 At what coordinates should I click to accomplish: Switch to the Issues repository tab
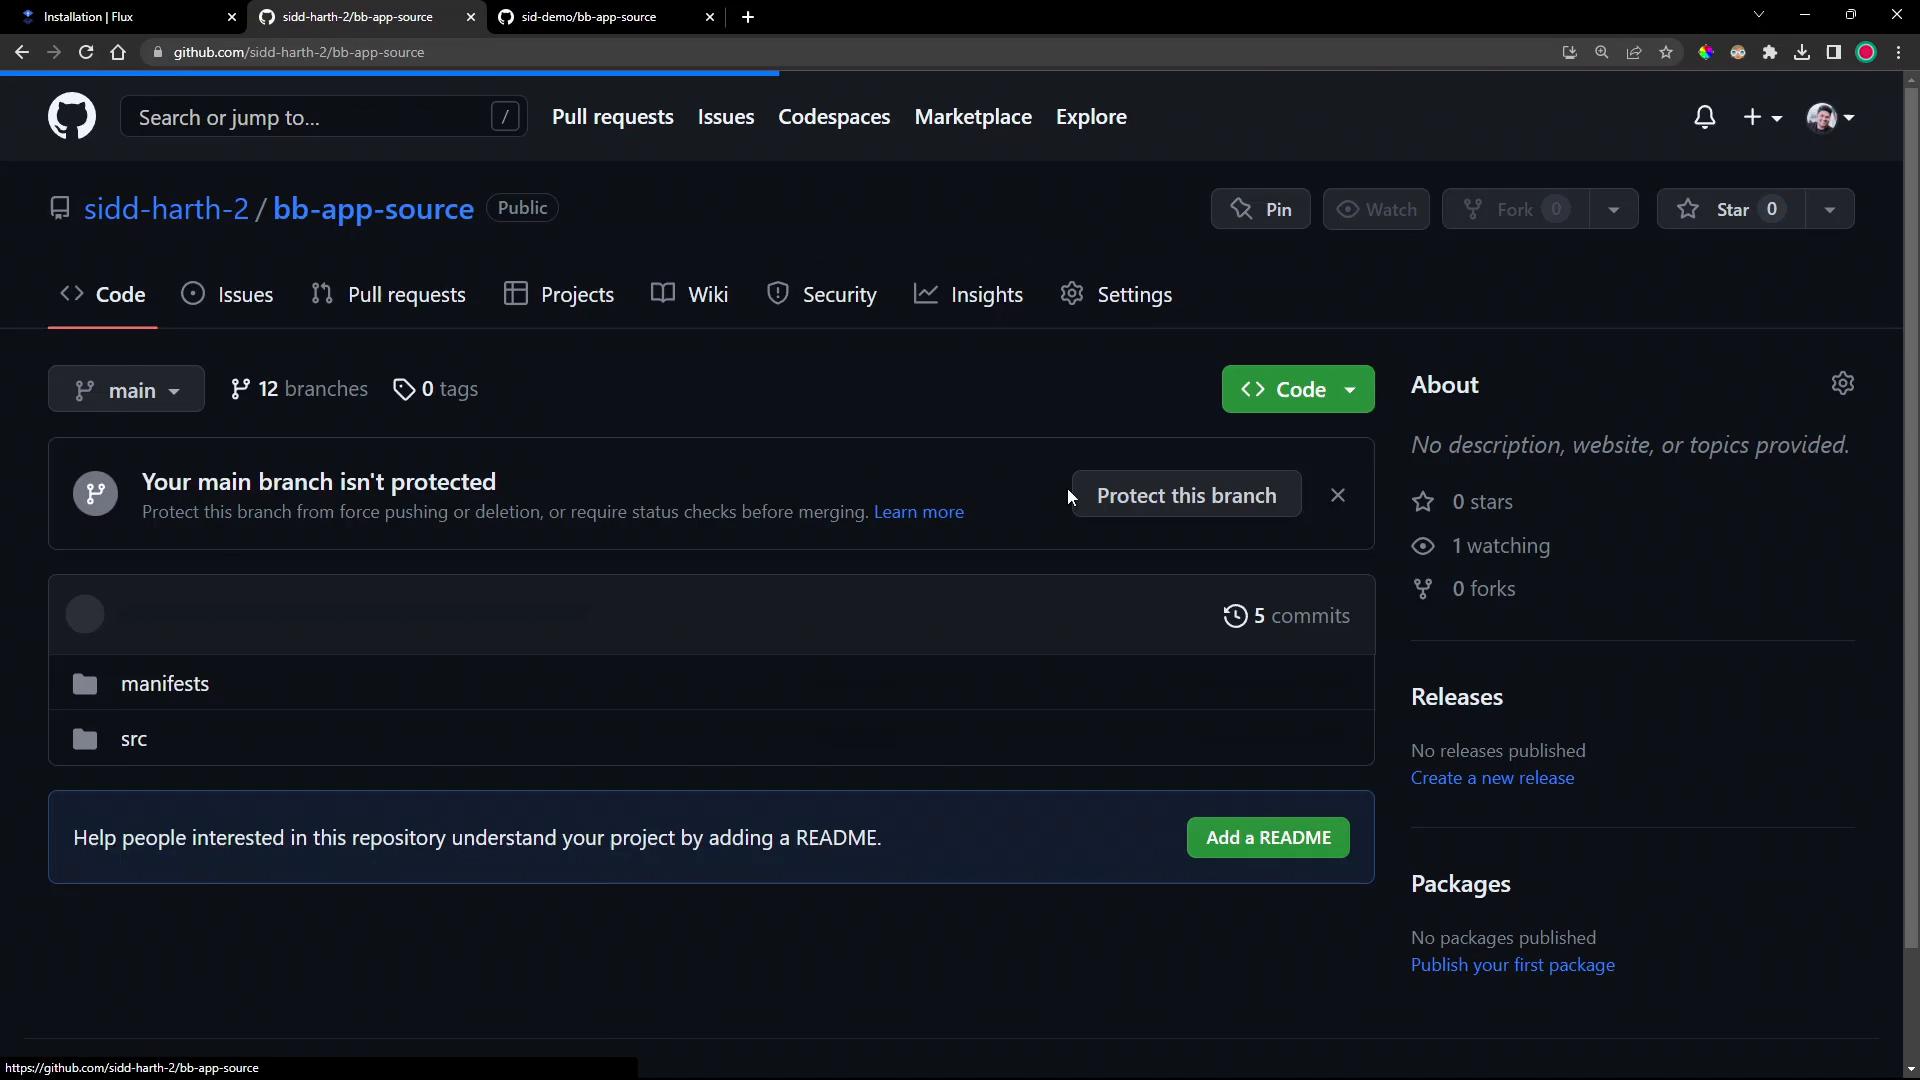coord(227,294)
